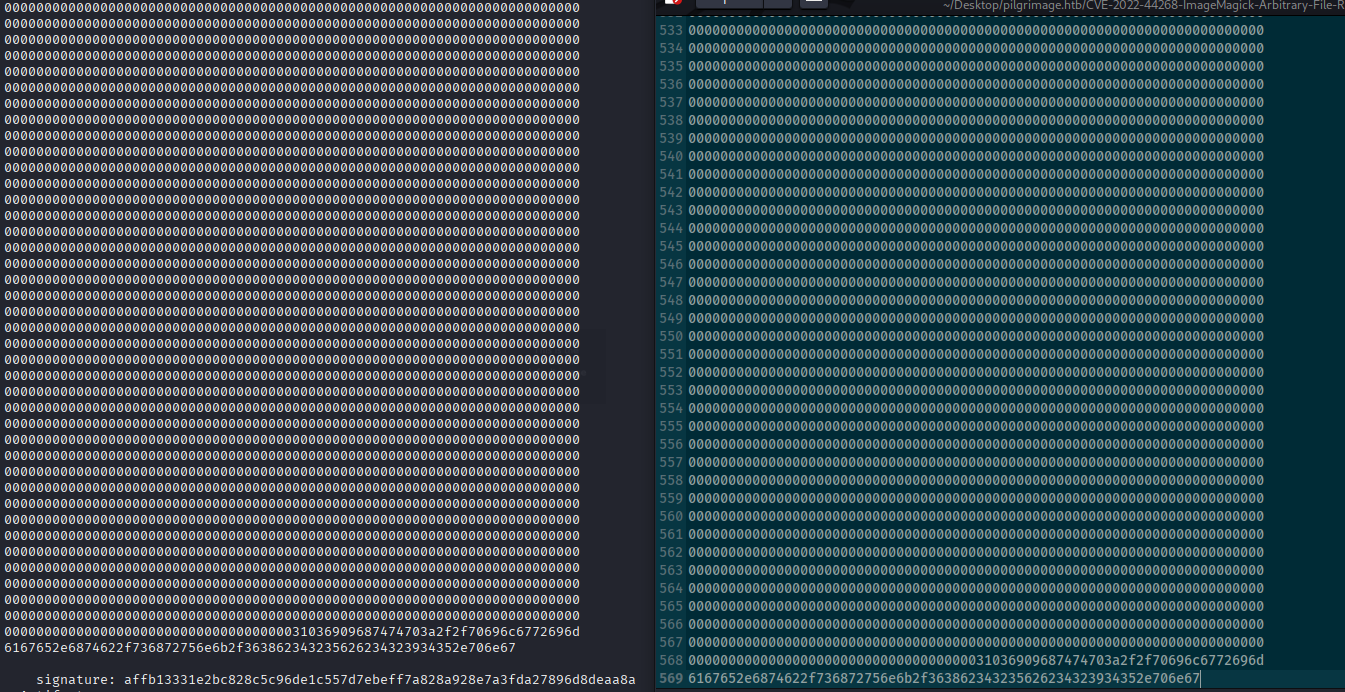Select line number 539 in the editor gutter

tap(671, 138)
